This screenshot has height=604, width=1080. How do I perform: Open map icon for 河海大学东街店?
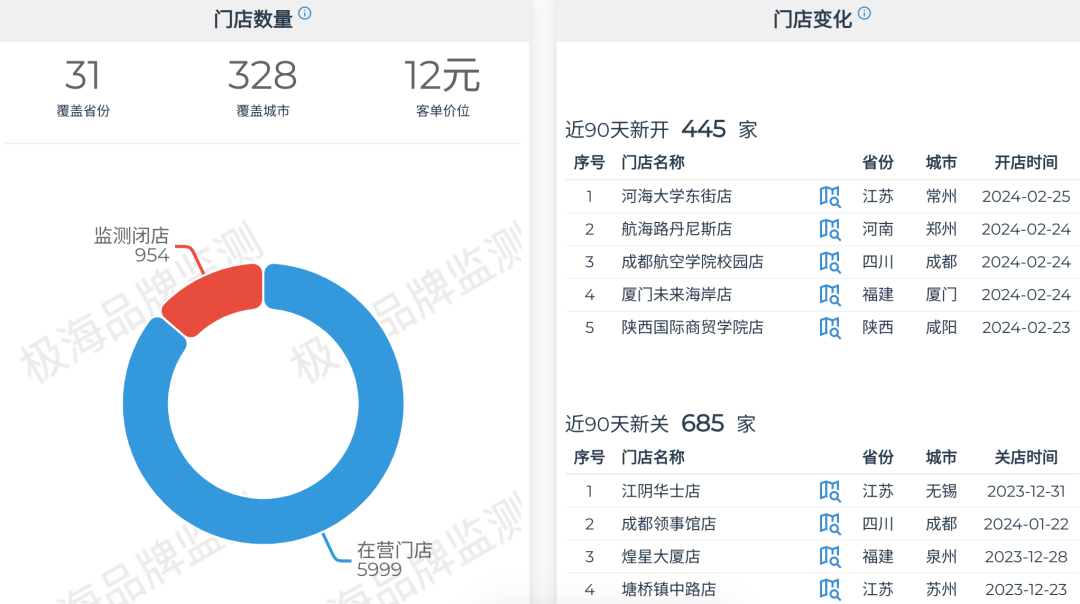point(830,196)
